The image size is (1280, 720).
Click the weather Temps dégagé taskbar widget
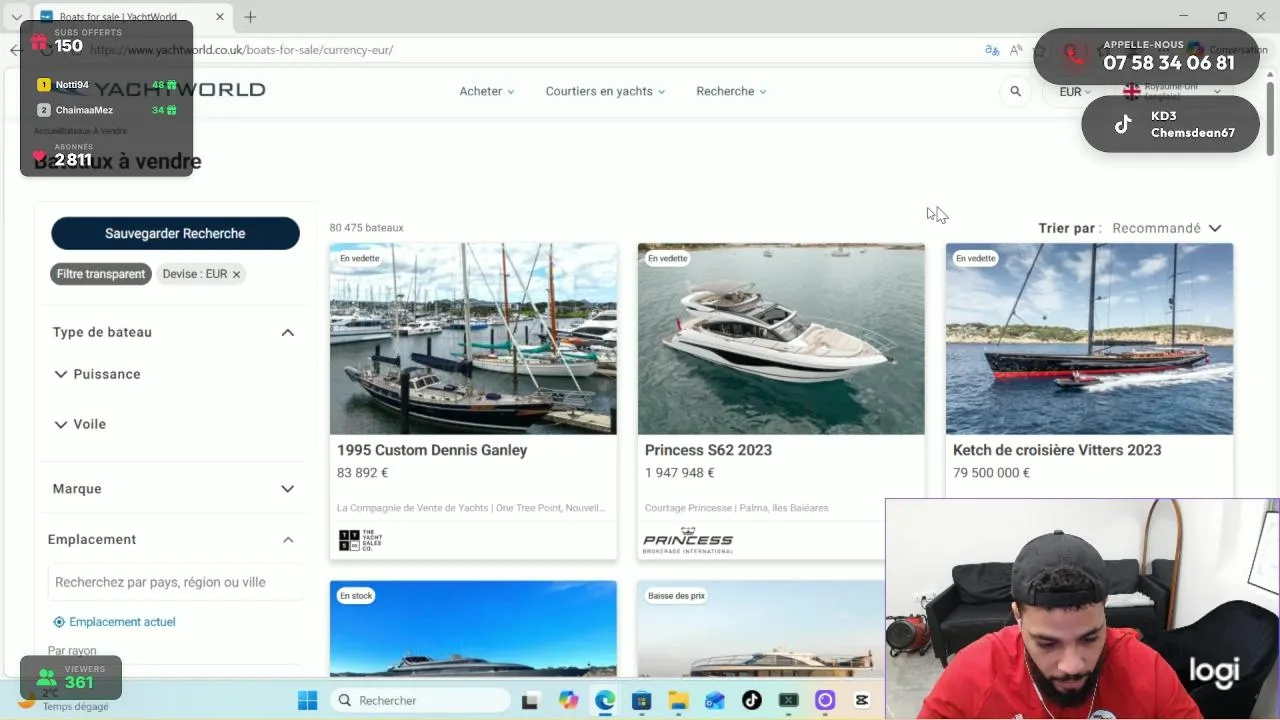click(66, 700)
